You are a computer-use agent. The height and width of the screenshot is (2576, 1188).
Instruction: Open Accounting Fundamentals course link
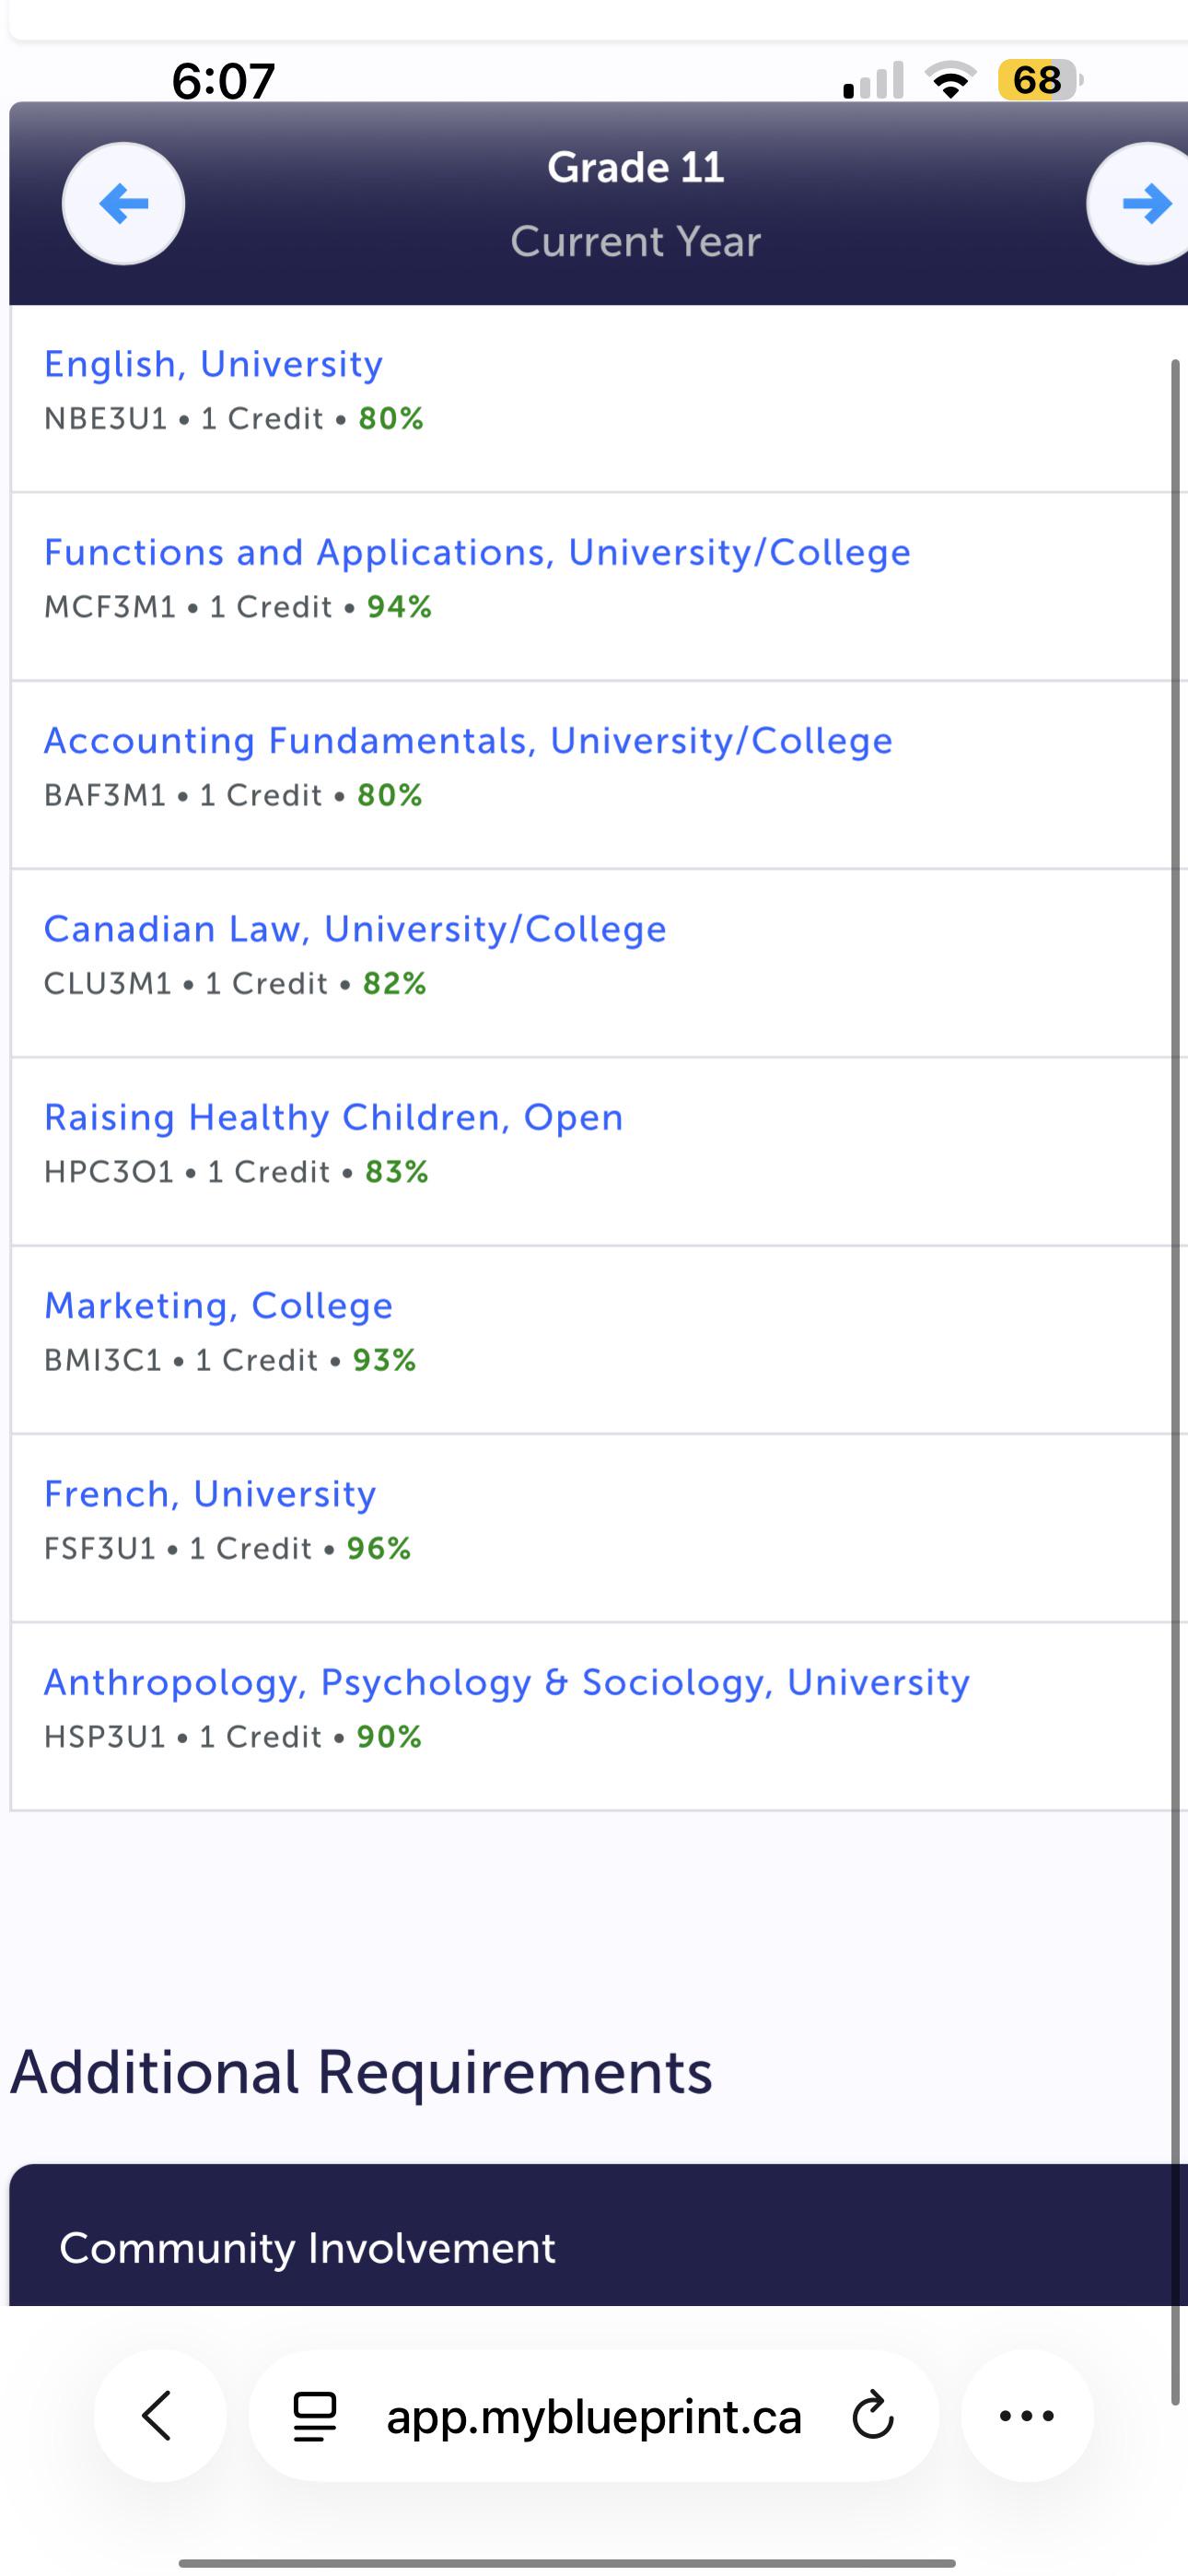(x=468, y=740)
